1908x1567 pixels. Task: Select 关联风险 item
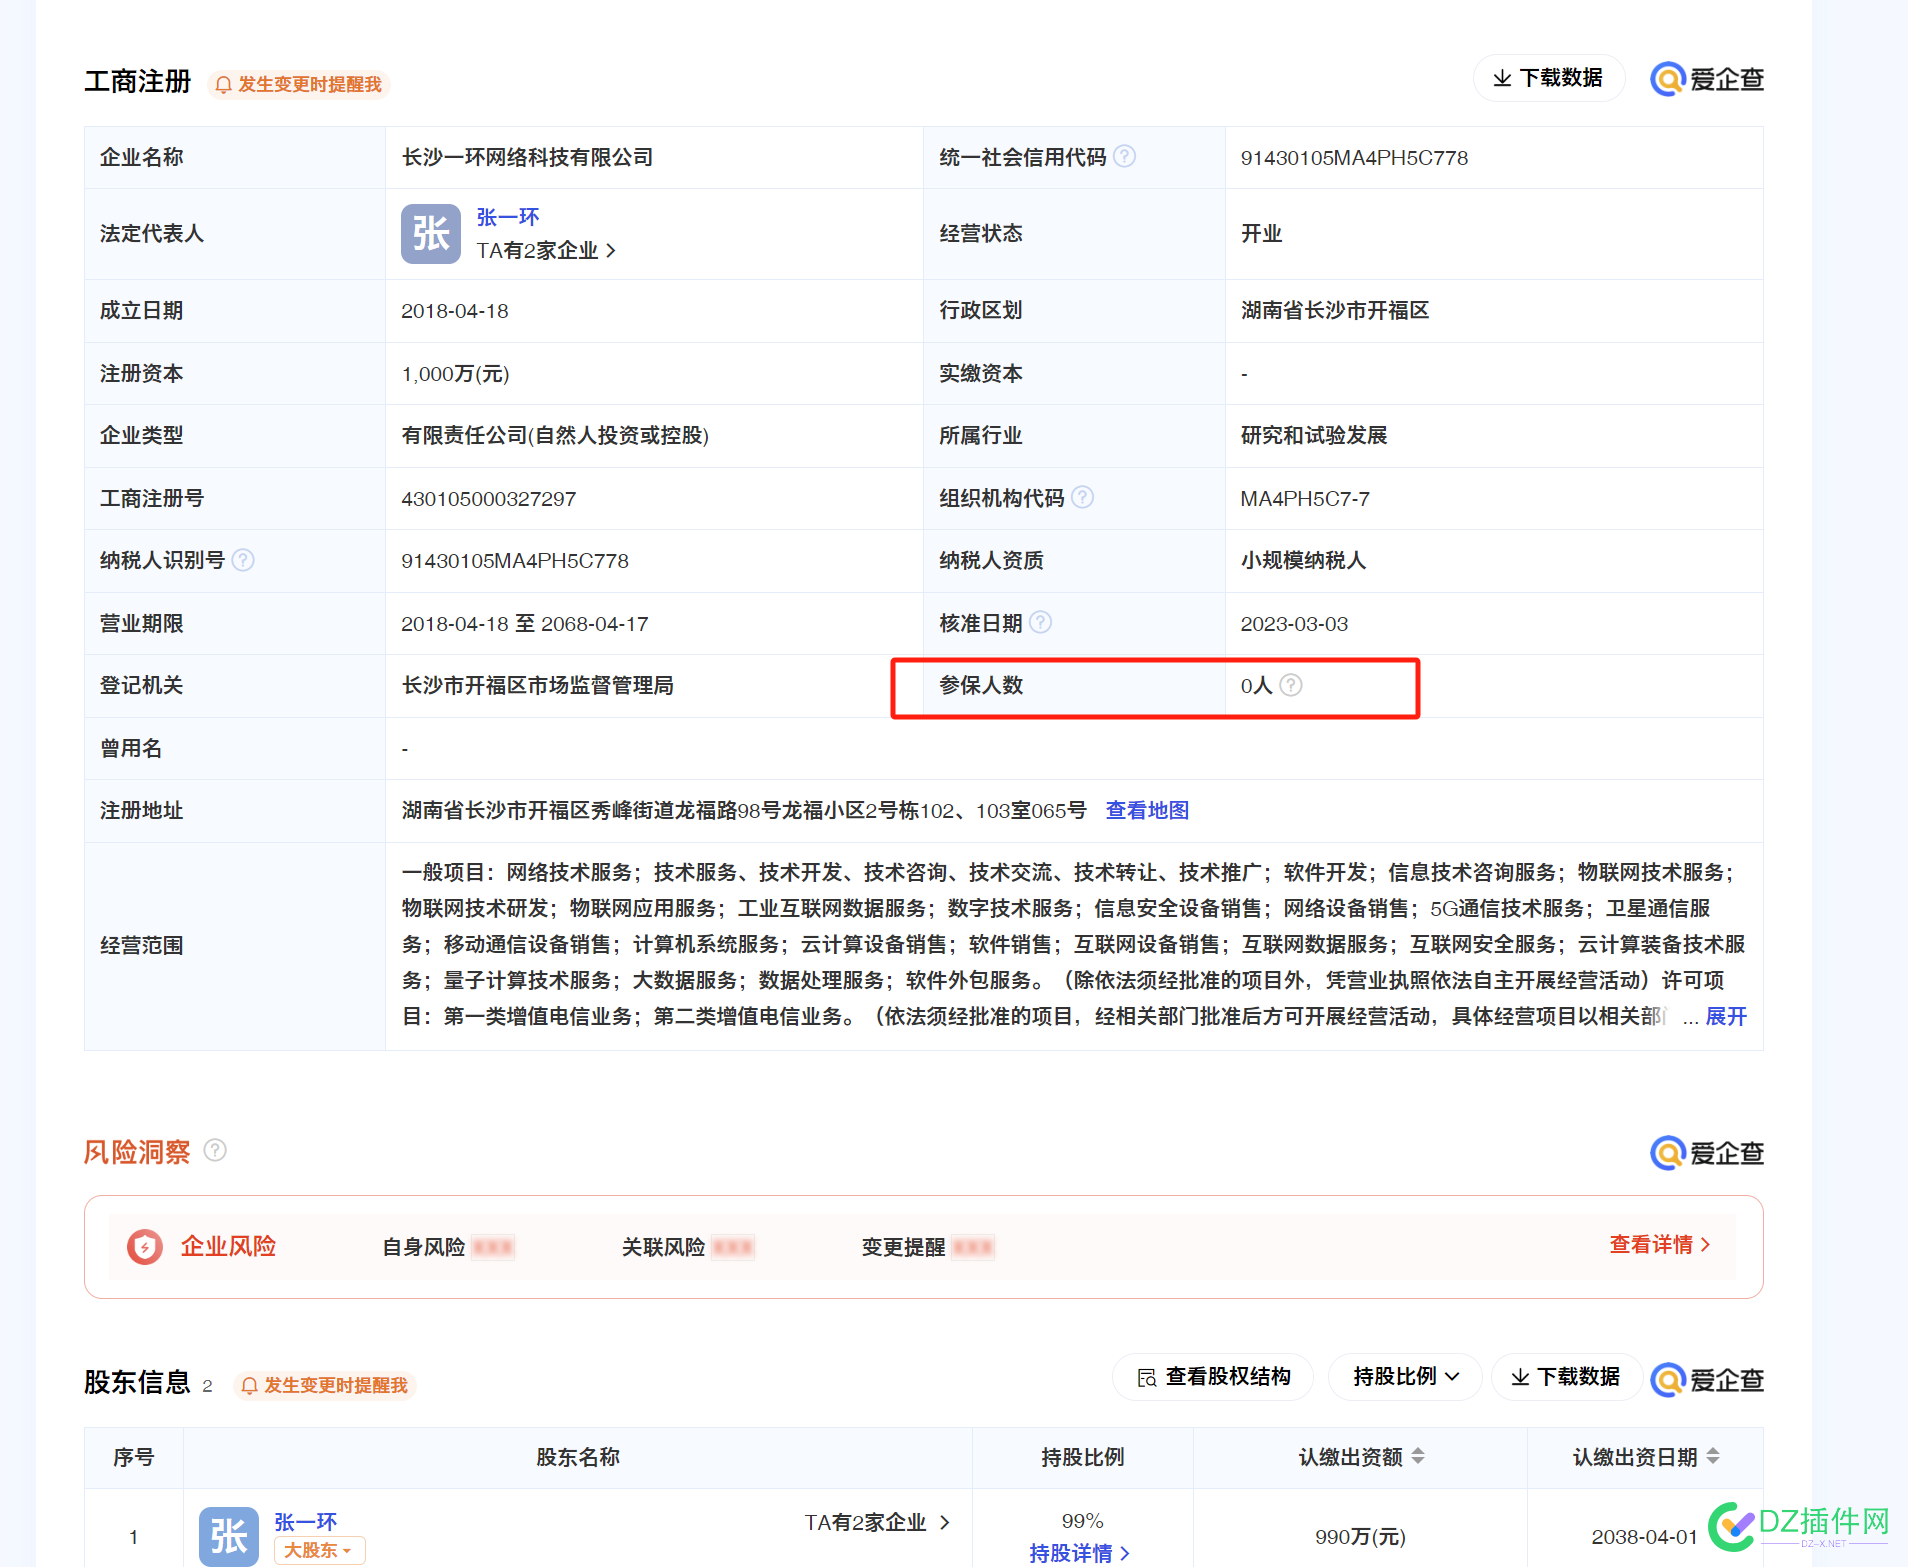tap(688, 1247)
